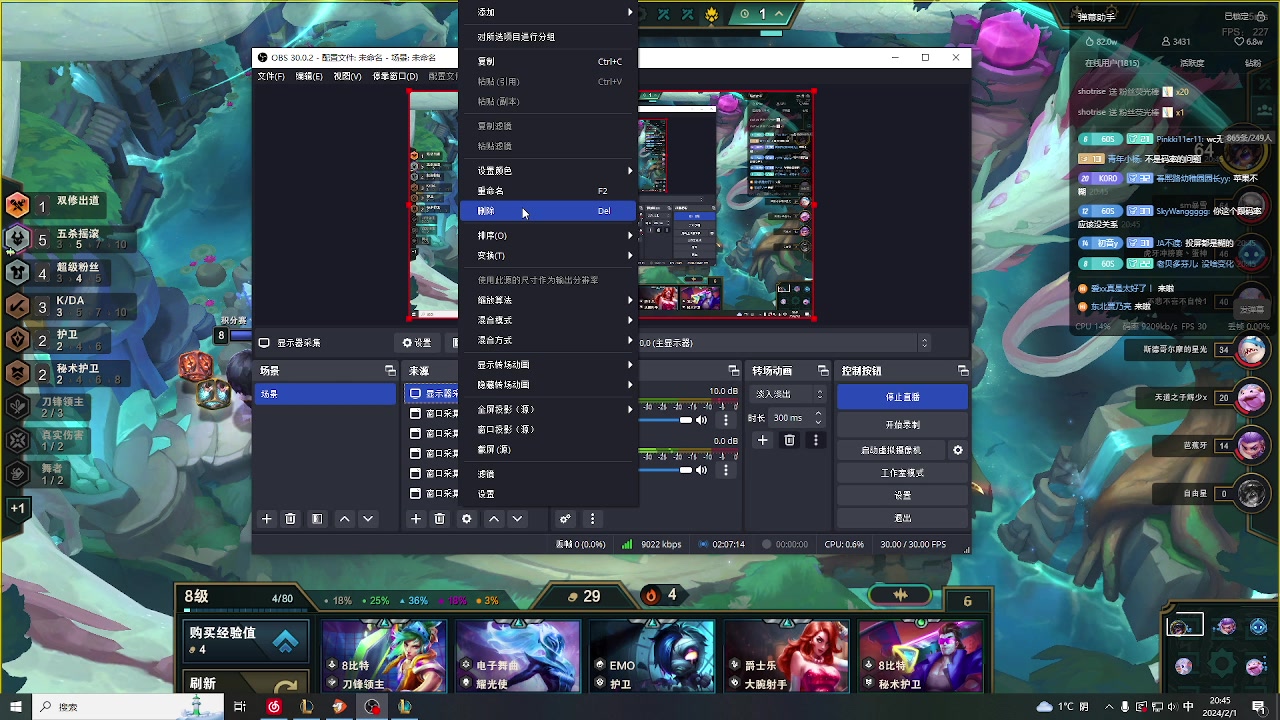Viewport: 1280px width, 720px height.
Task: Open the 停靠窗口(D) menu in OBS
Action: [395, 76]
